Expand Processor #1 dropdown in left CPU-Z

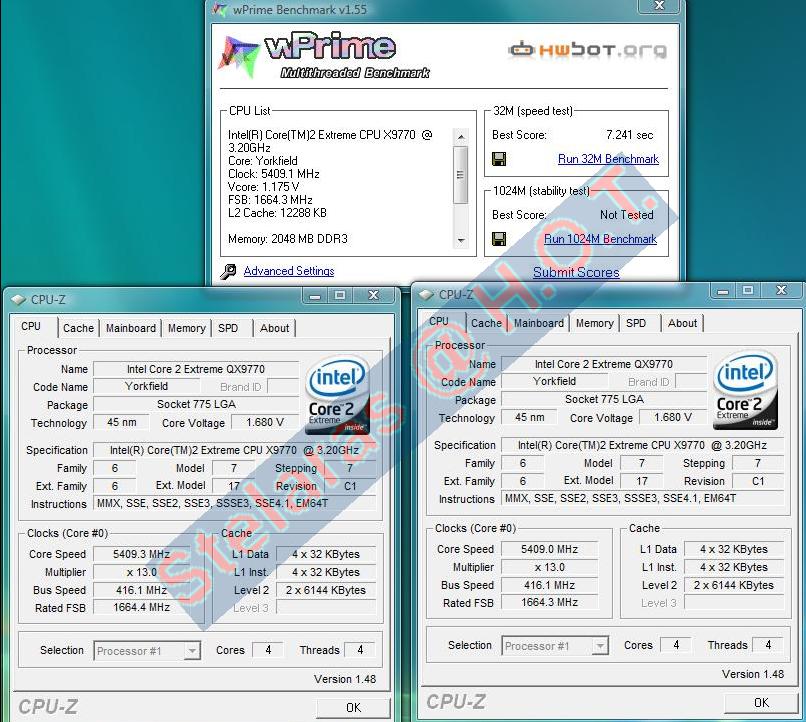(191, 651)
